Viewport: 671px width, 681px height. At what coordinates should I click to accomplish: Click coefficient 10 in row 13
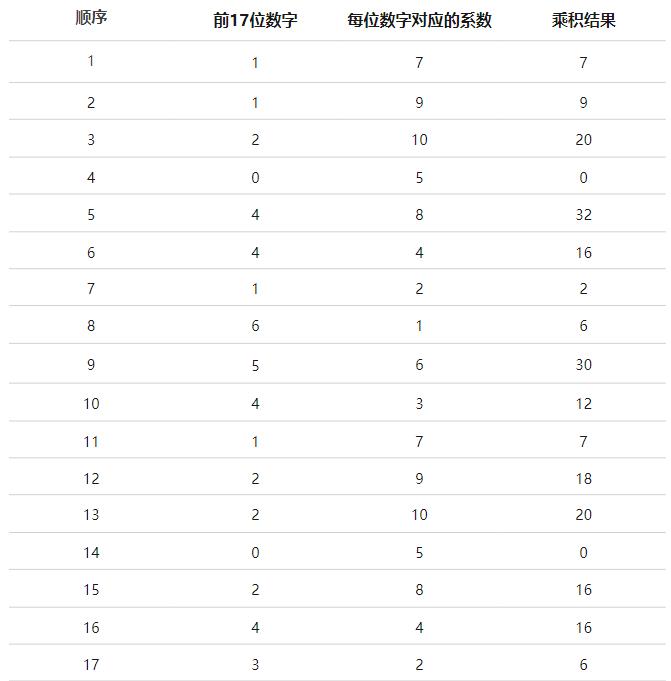419,515
